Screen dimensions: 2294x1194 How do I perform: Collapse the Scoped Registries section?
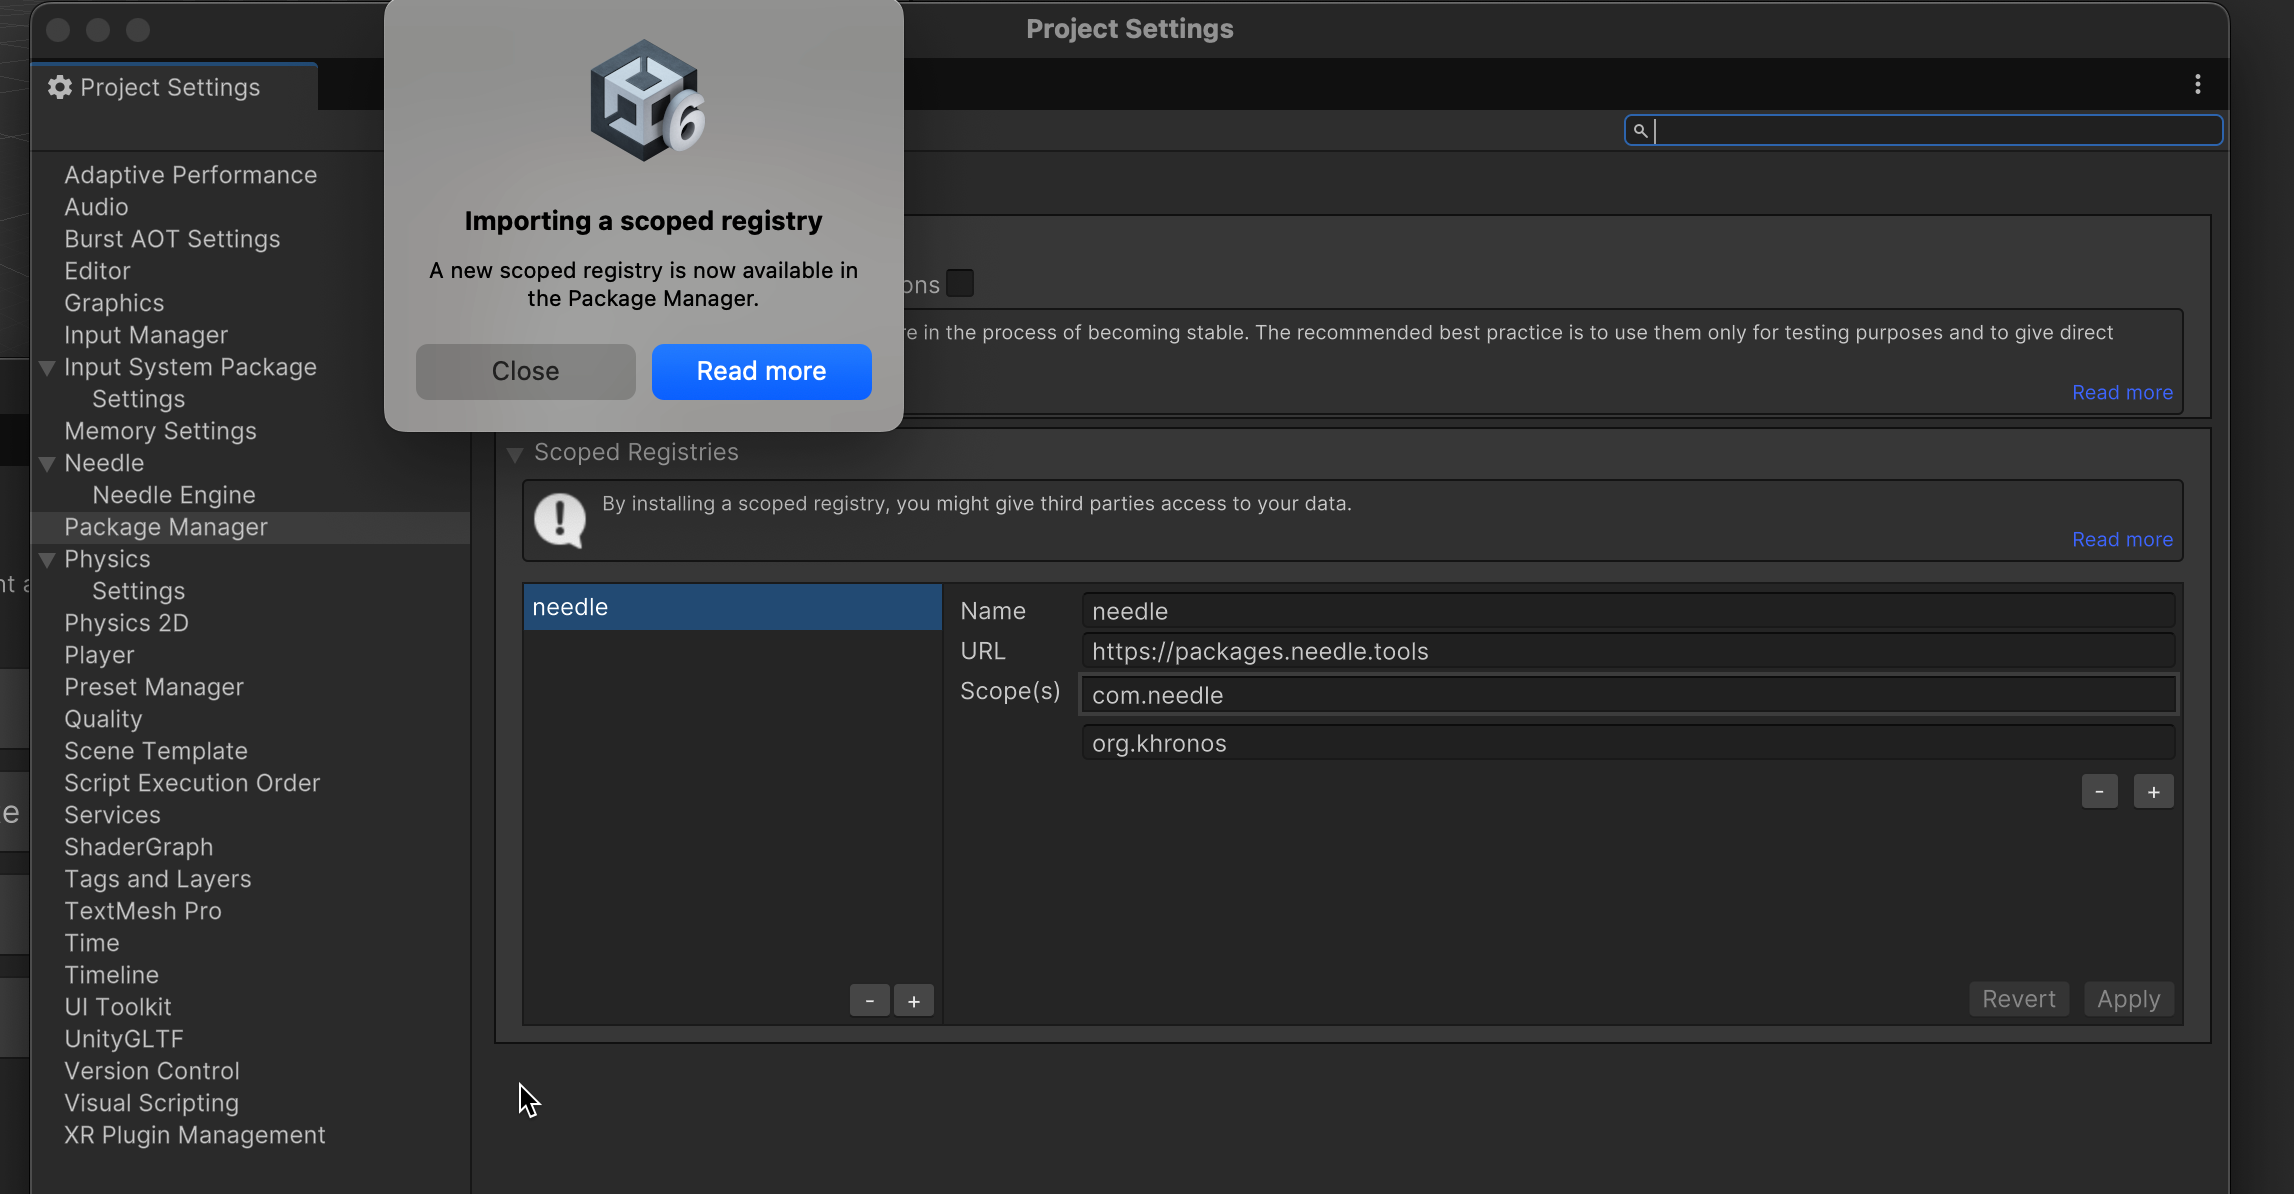pyautogui.click(x=515, y=454)
